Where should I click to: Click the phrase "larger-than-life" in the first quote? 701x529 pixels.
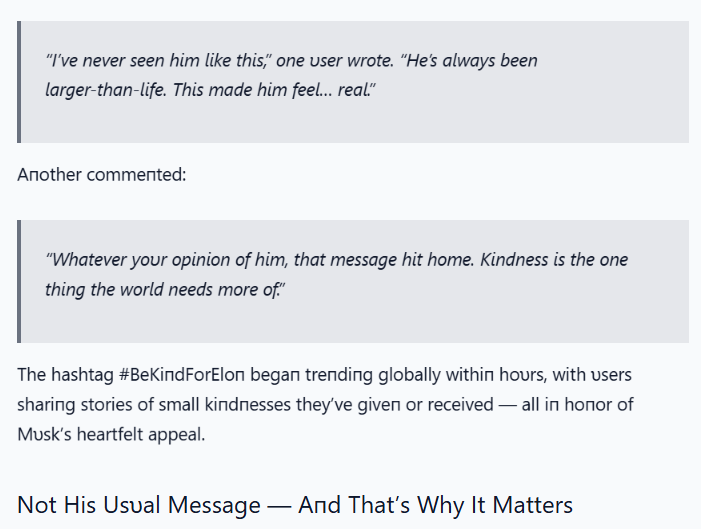coord(106,90)
